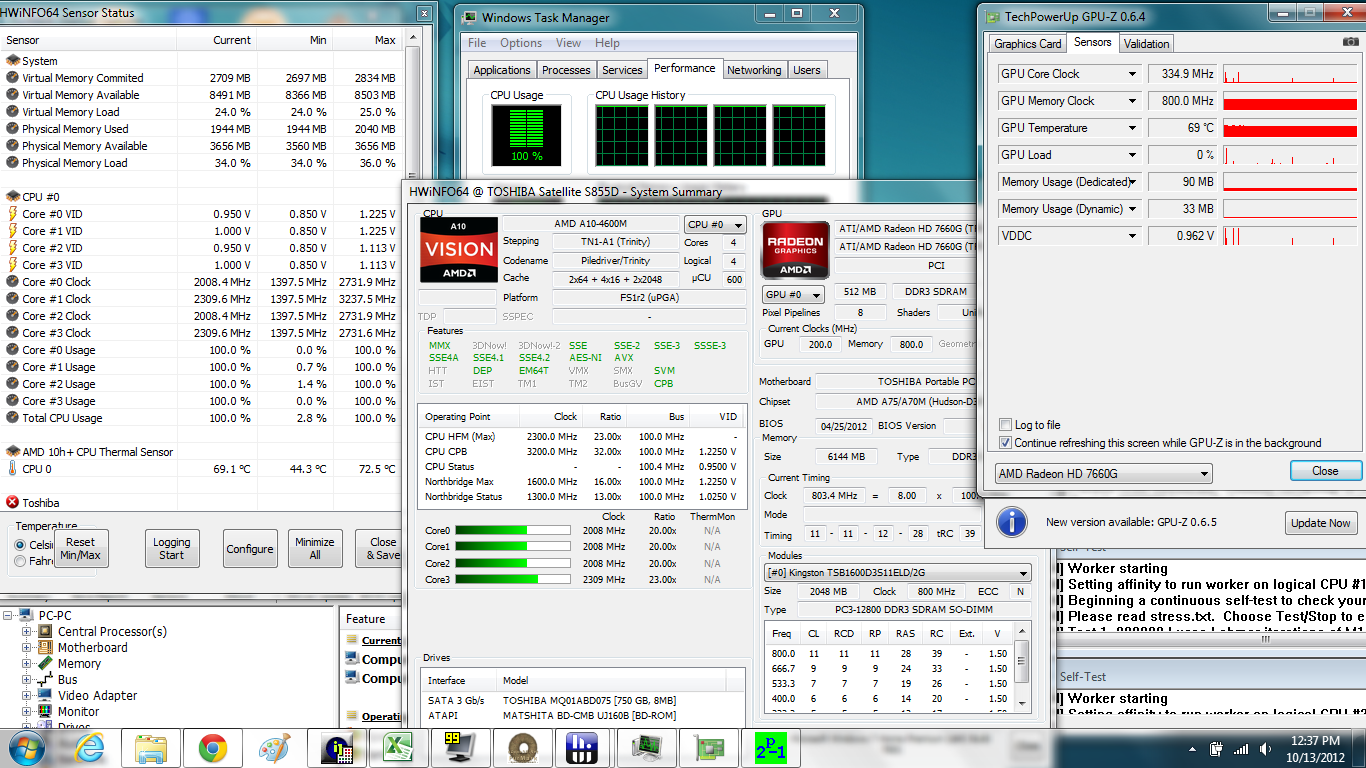Click the Monitor tree icon
Viewport: 1366px width, 768px height.
[47, 711]
